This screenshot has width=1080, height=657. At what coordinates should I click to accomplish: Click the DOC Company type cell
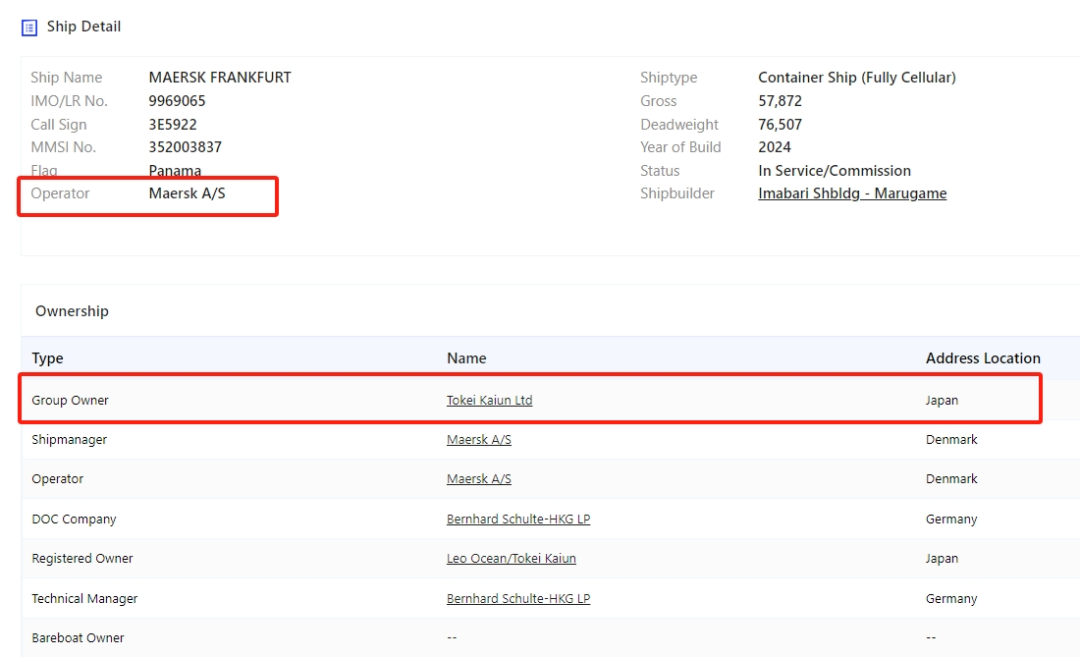tap(74, 519)
